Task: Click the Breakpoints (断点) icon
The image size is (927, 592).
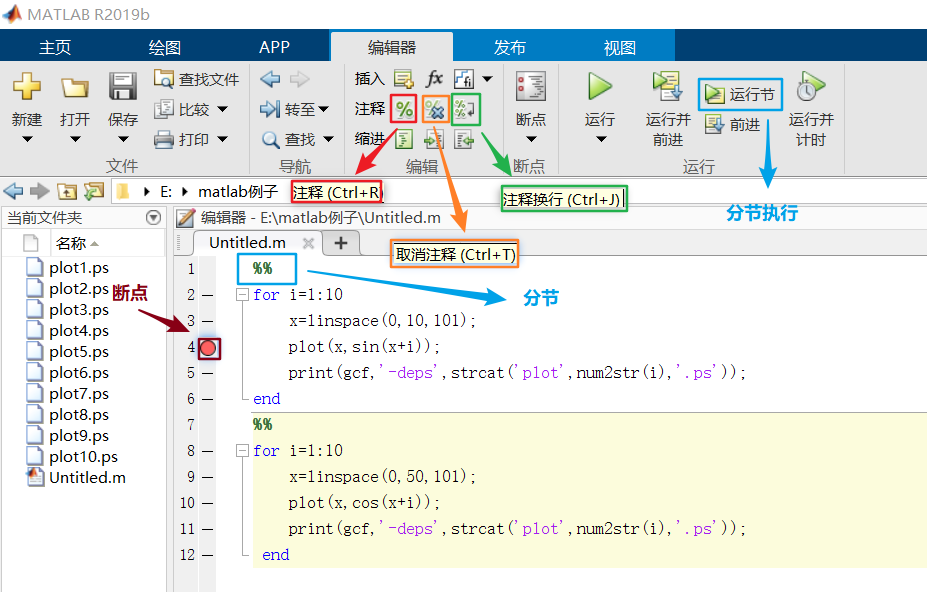Action: click(x=531, y=87)
